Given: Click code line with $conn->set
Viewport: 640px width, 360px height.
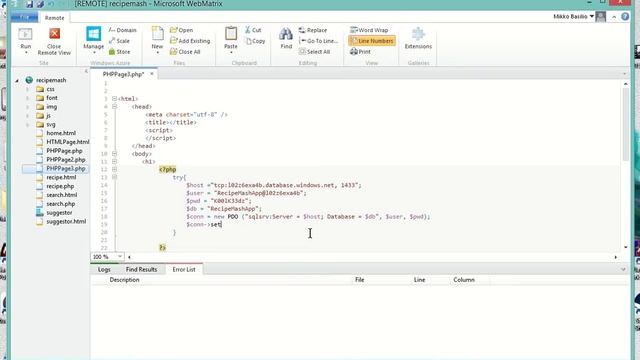Looking at the screenshot, I should point(204,224).
